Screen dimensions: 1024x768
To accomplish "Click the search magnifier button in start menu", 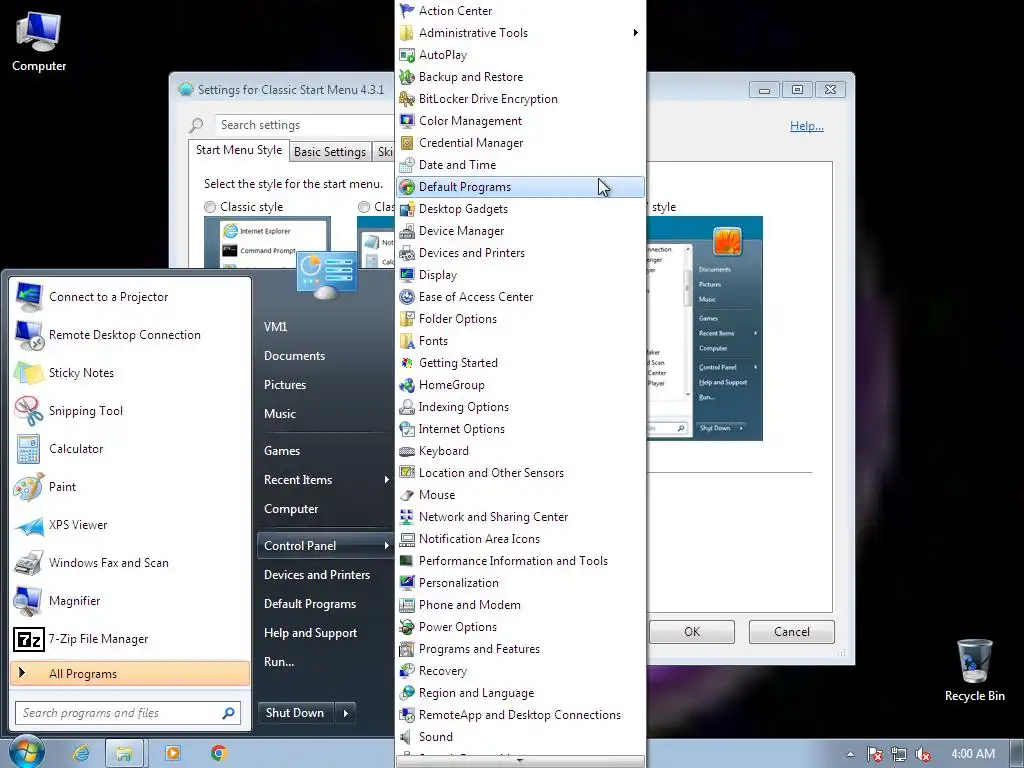I will pyautogui.click(x=229, y=713).
